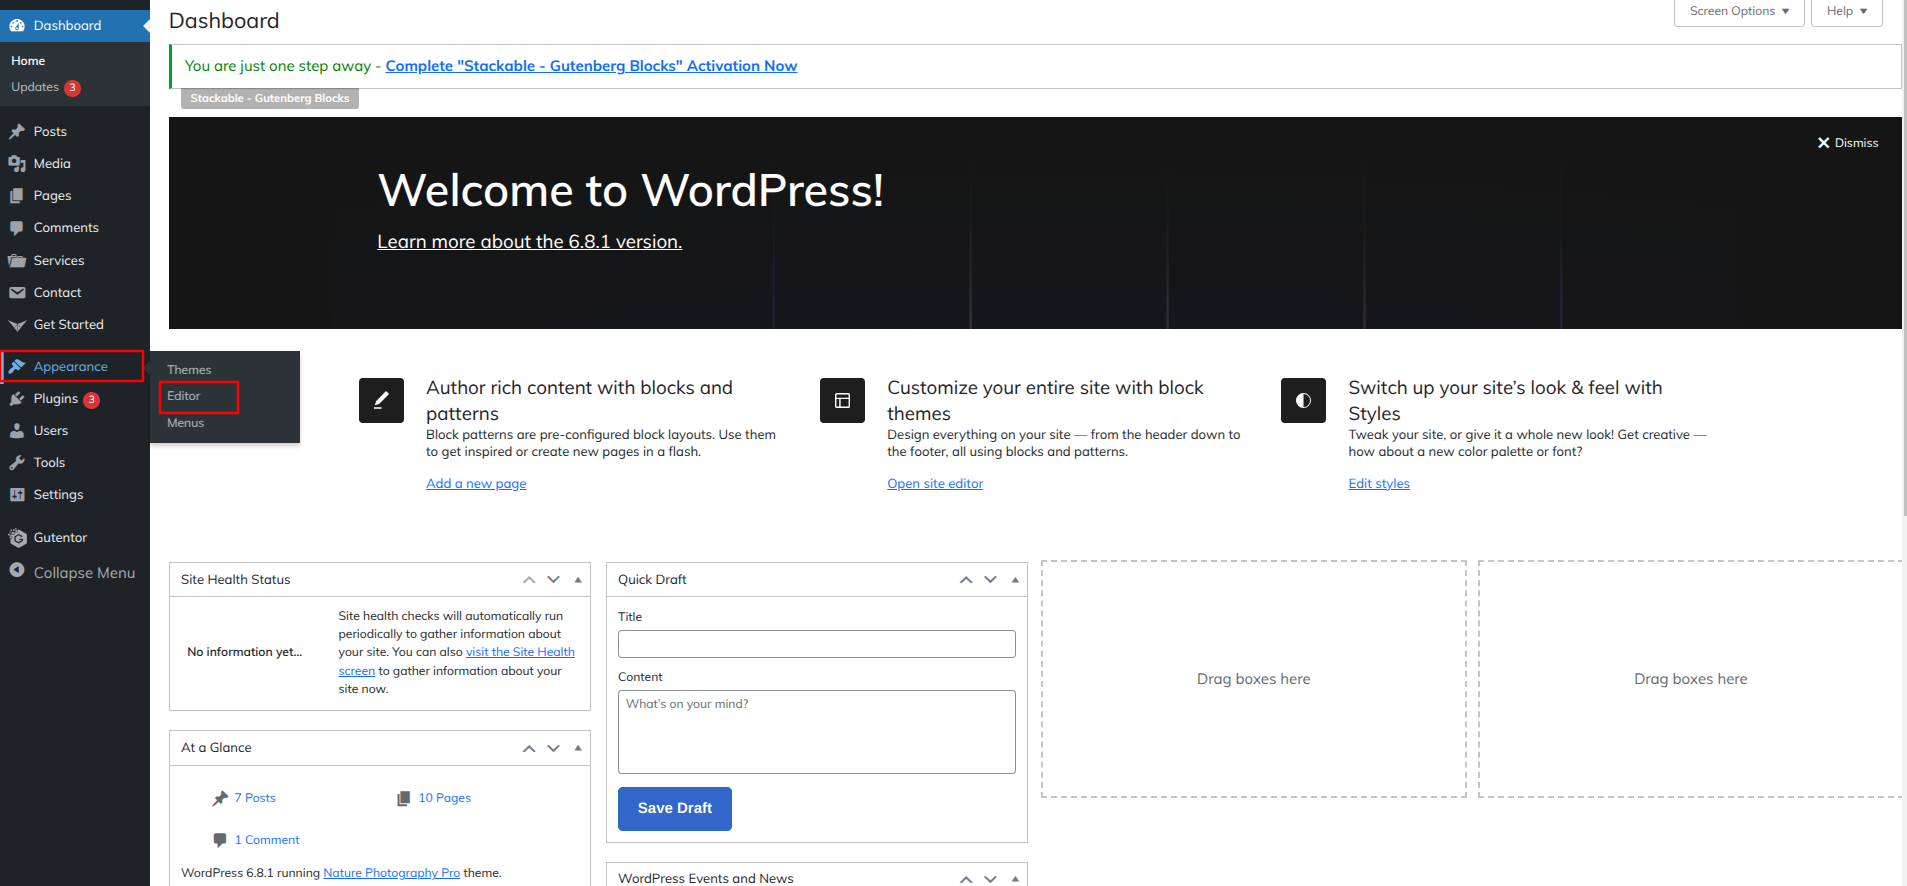Toggle the At a Glance panel collapse

[x=578, y=748]
